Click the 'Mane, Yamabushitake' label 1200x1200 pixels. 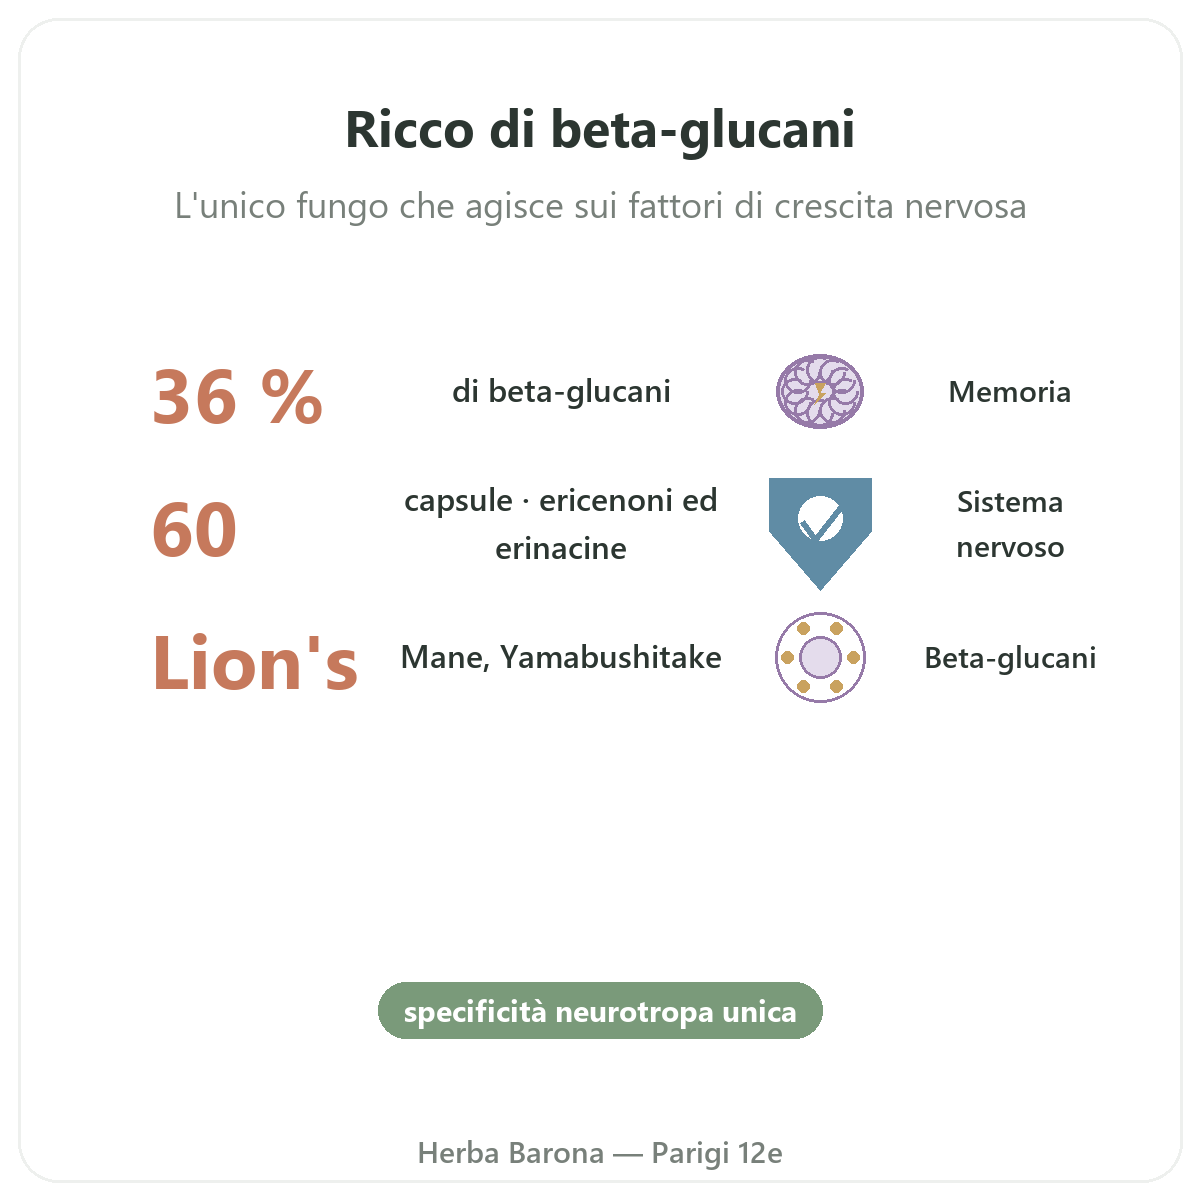coord(561,657)
